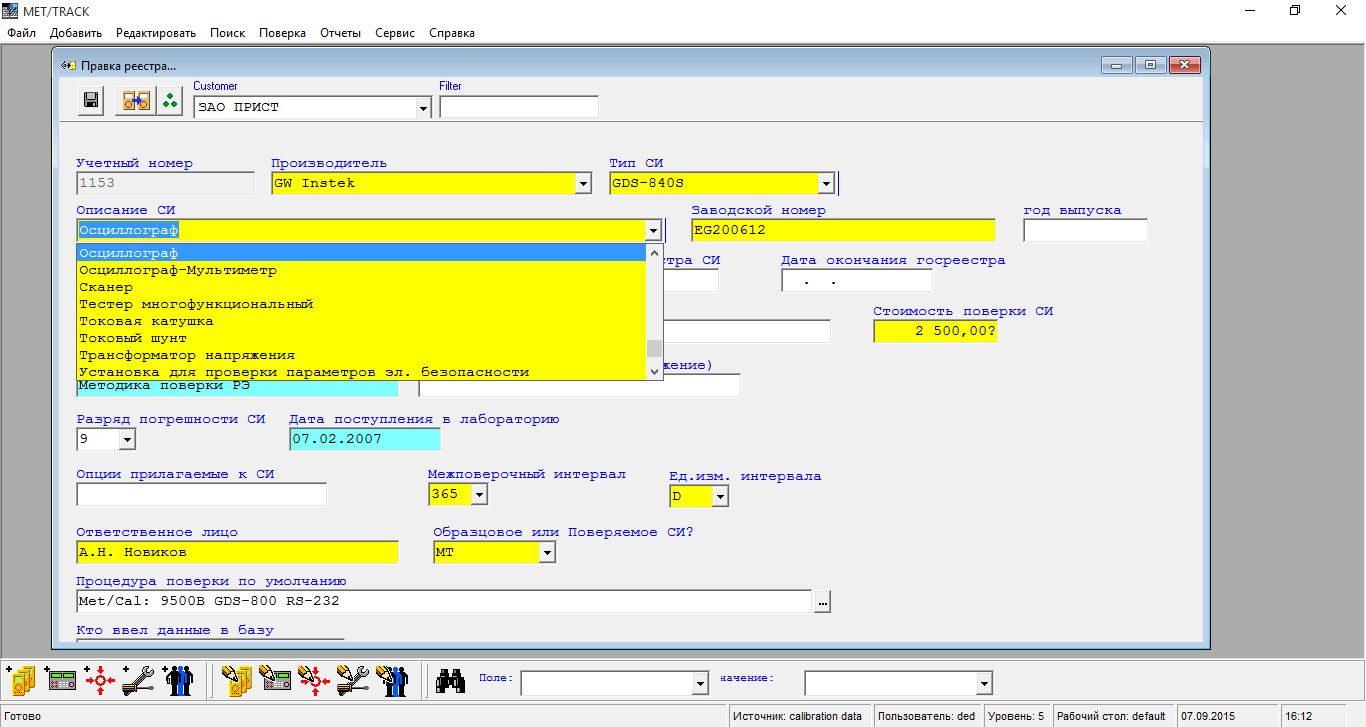Click the binoculars search icon
Viewport: 1366px width, 727px height.
pyautogui.click(x=450, y=681)
